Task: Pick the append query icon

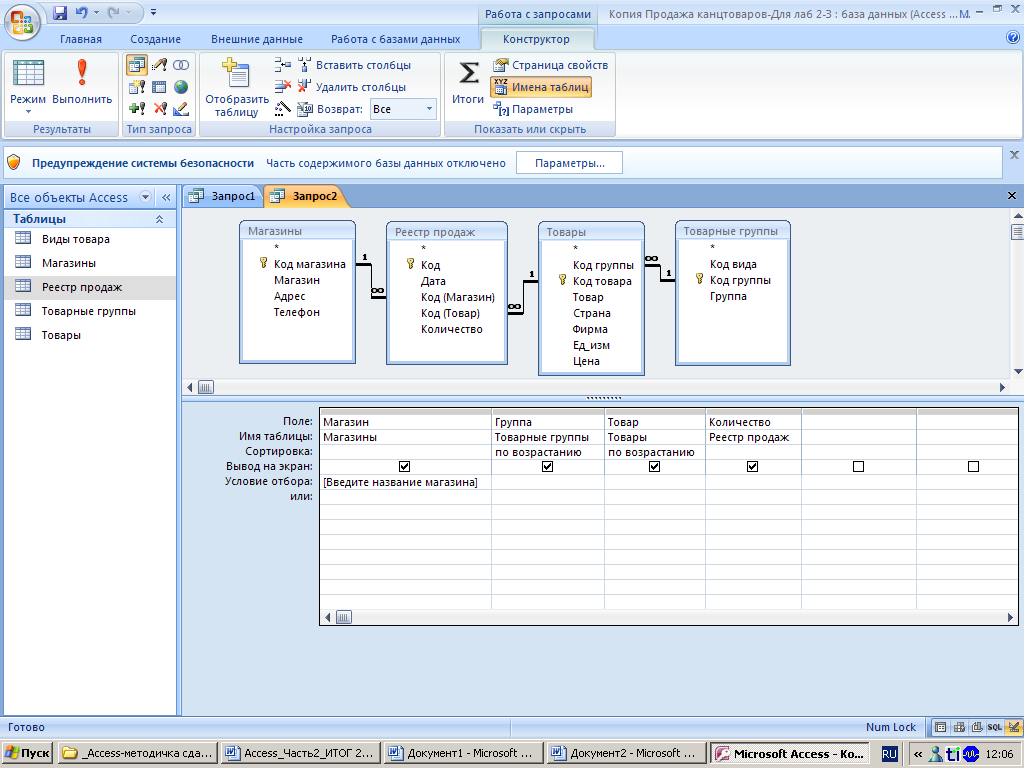Action: pos(136,108)
